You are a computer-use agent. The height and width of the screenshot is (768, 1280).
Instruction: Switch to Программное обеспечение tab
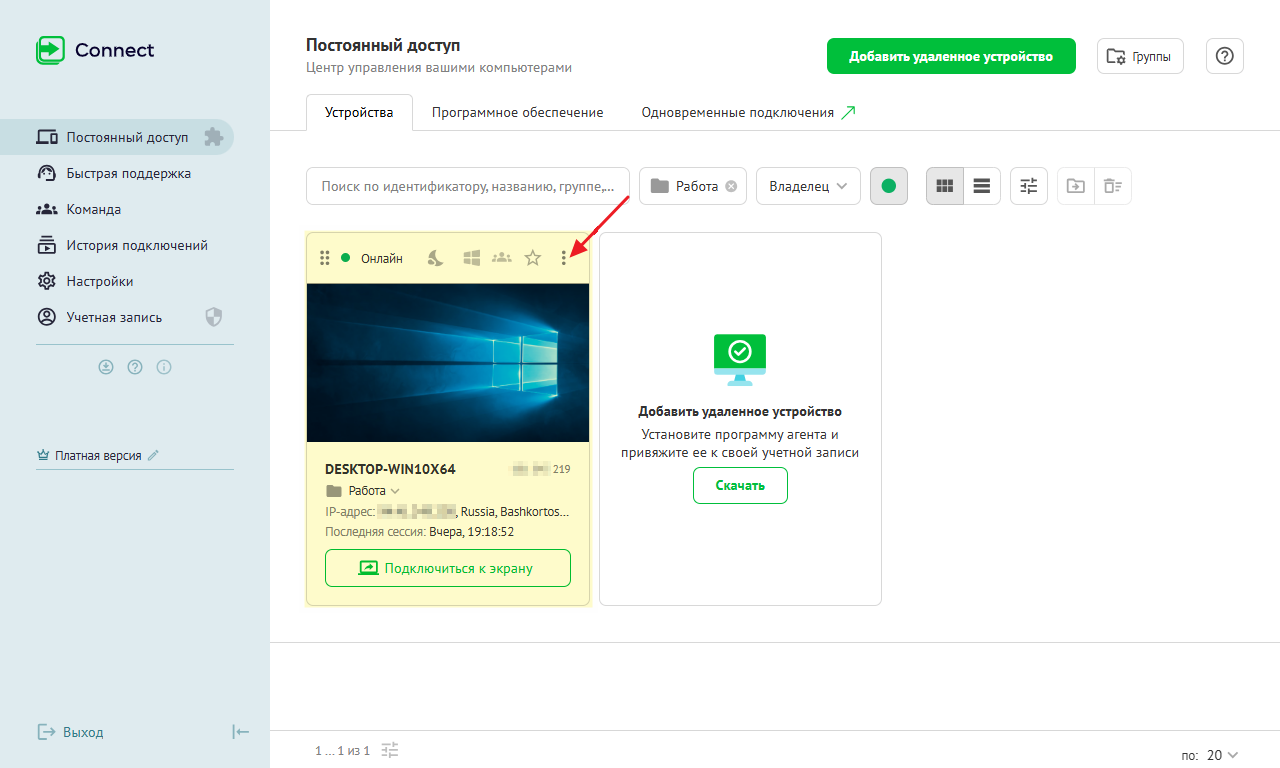tap(517, 113)
